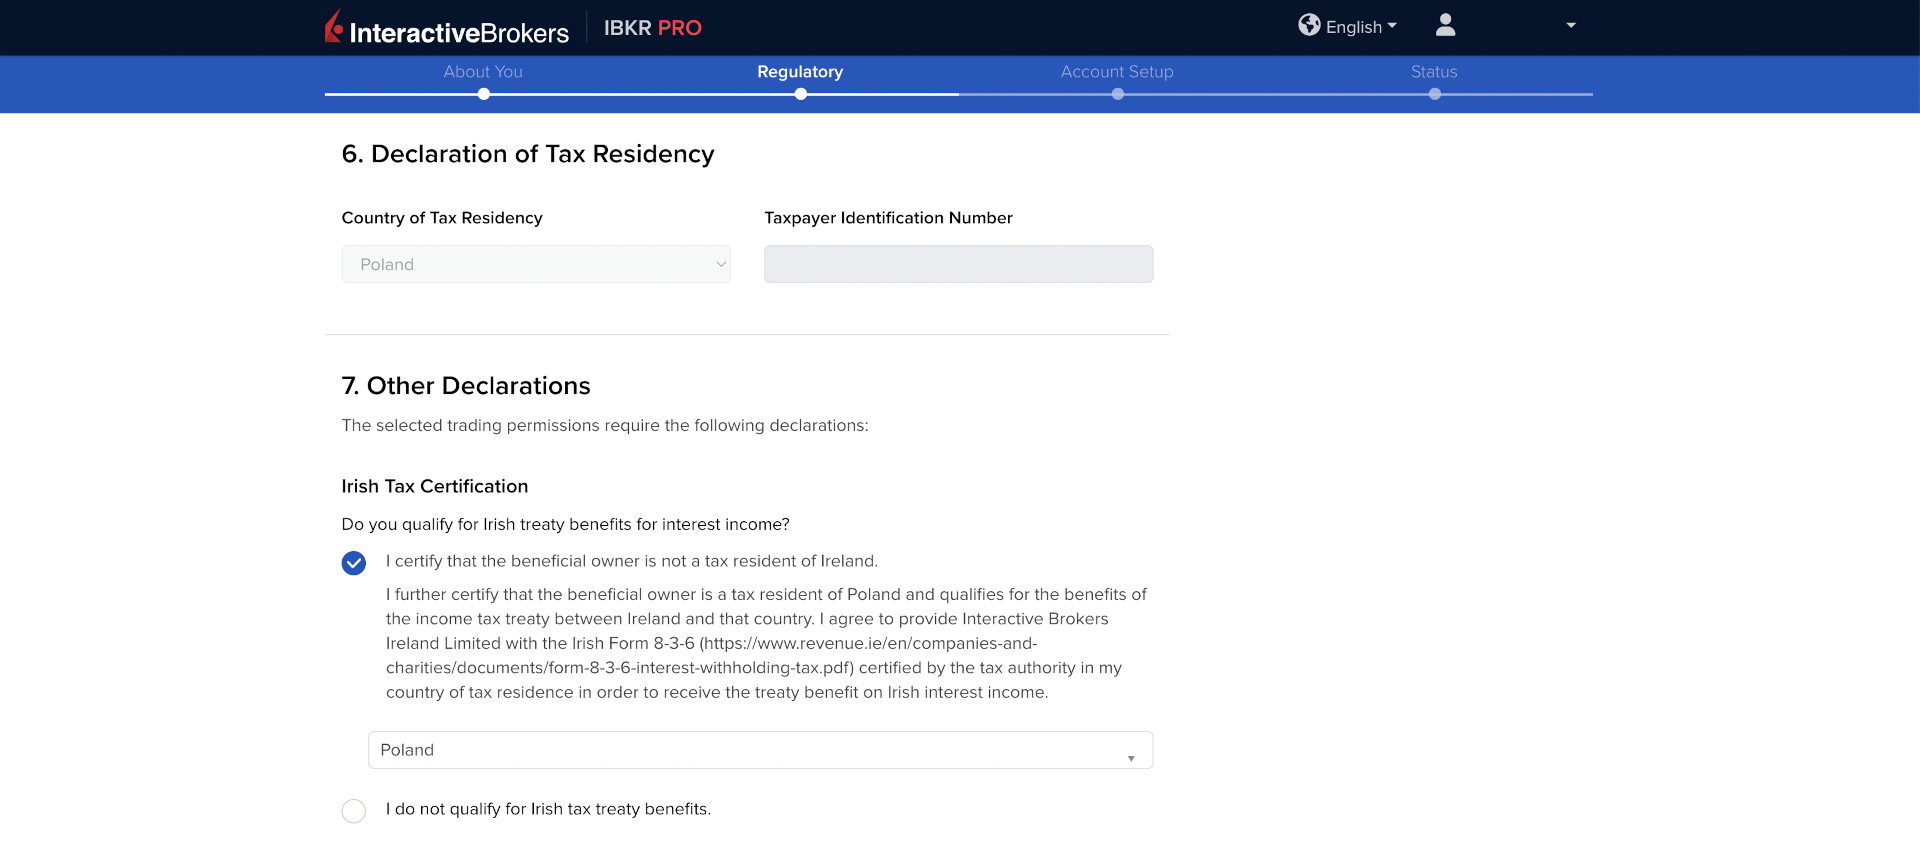
Task: Click the IBKR PRO label
Action: coord(652,28)
